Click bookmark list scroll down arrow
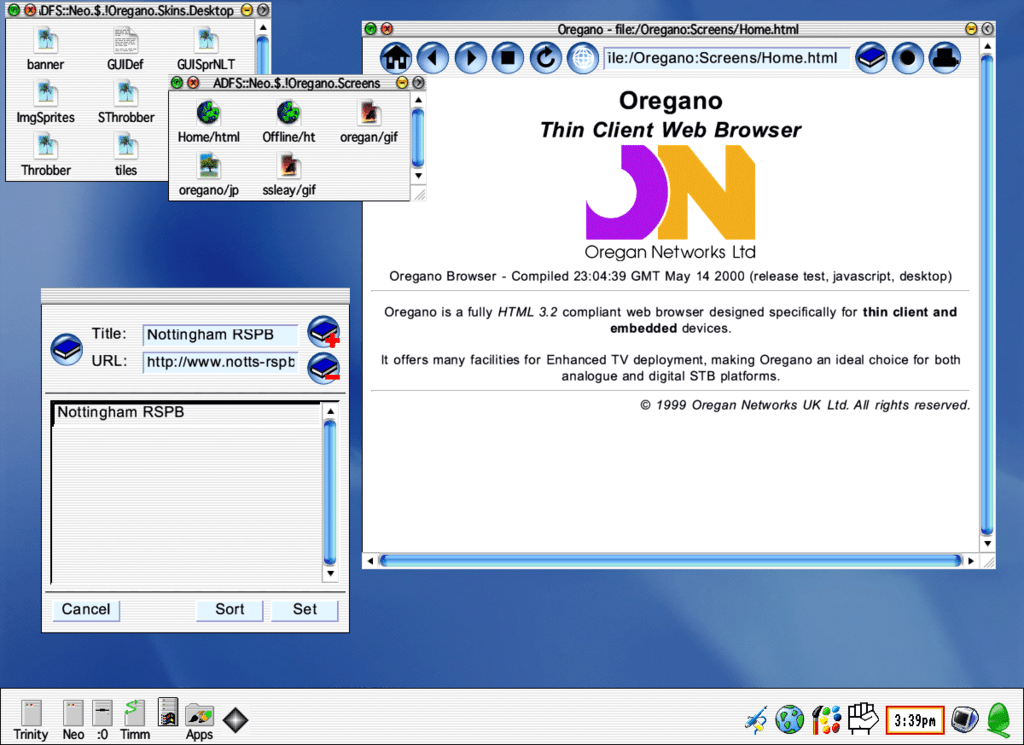 [x=330, y=573]
